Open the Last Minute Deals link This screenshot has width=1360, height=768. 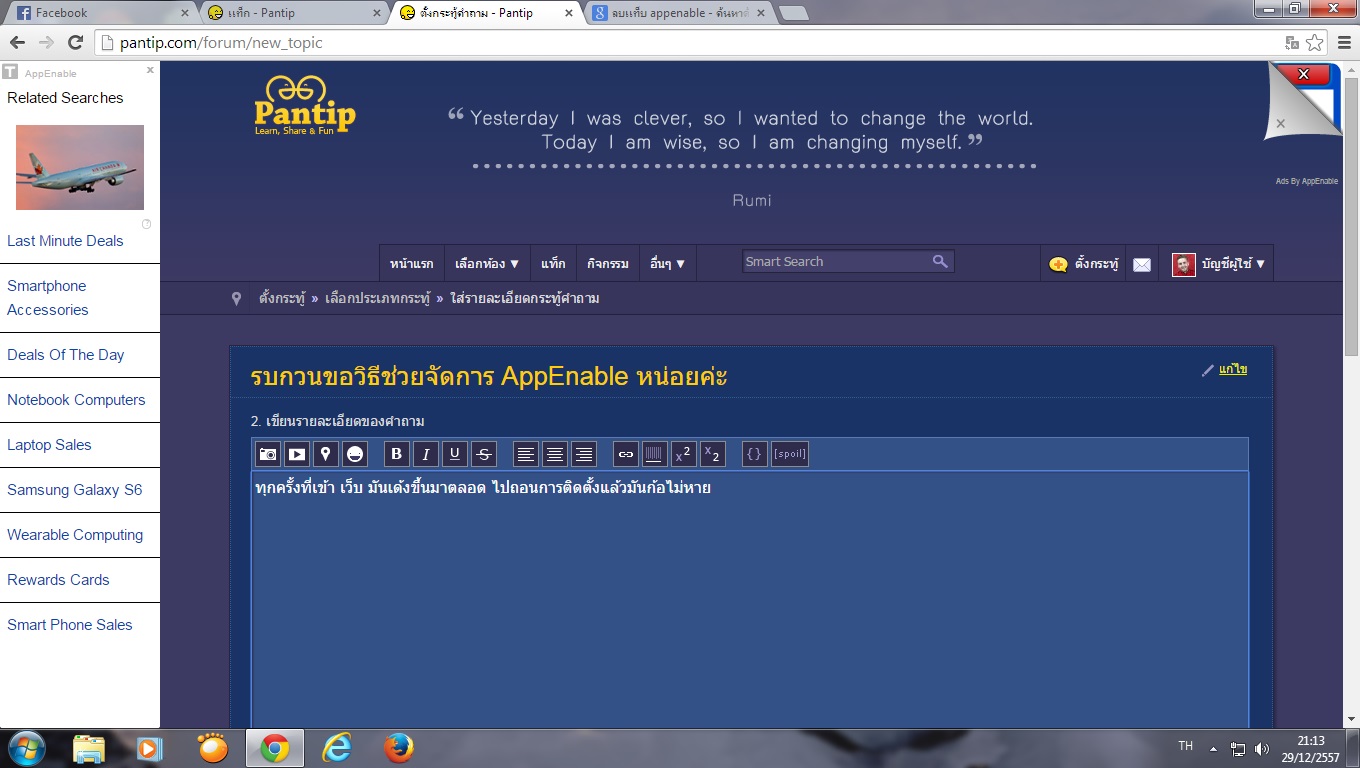pyautogui.click(x=65, y=241)
